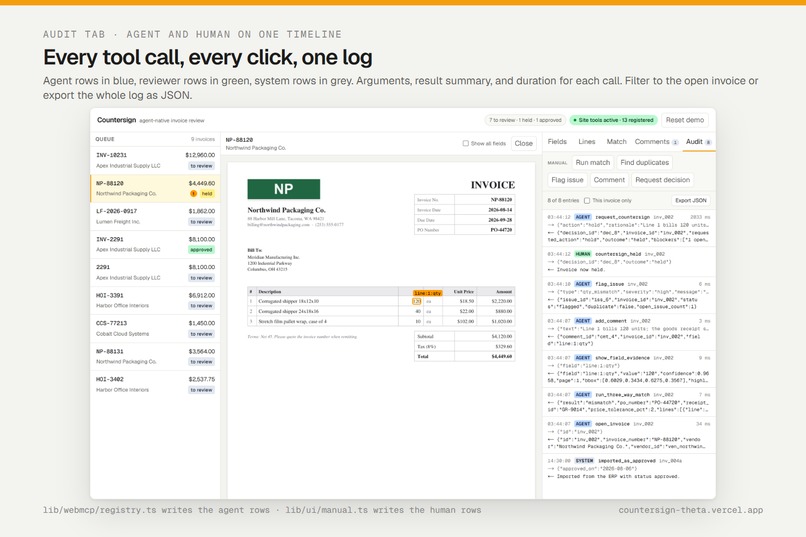Click the highlighted 120 quantity cell
Image resolution: width=806 pixels, height=537 pixels.
coord(416,301)
